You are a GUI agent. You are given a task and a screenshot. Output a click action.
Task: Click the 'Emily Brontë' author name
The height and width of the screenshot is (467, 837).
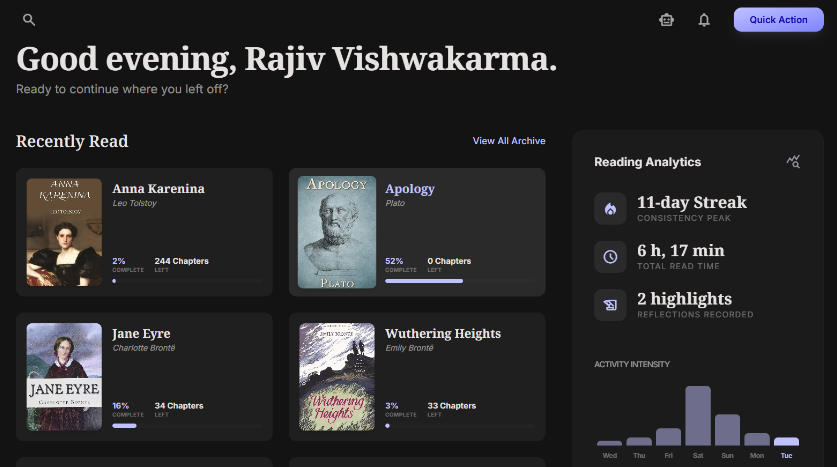[409, 348]
